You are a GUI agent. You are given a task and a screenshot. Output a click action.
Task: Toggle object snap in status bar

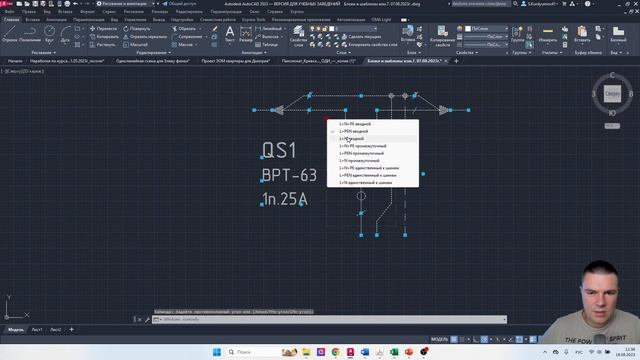[519, 339]
